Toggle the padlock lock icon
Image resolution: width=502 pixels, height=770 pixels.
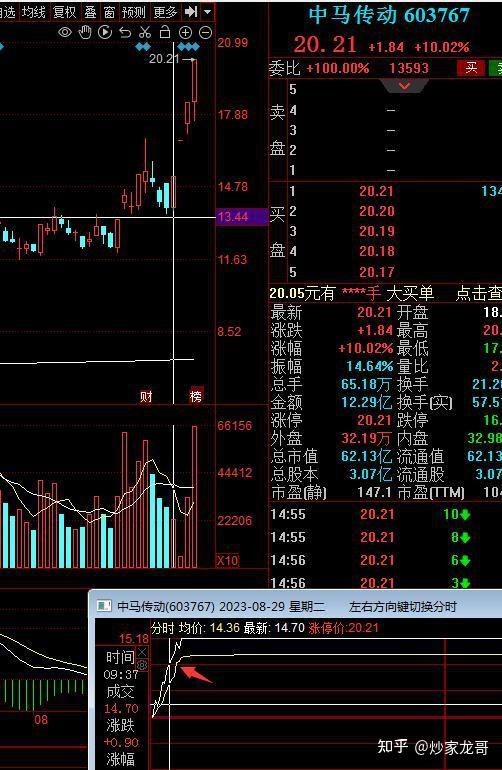coord(165,32)
